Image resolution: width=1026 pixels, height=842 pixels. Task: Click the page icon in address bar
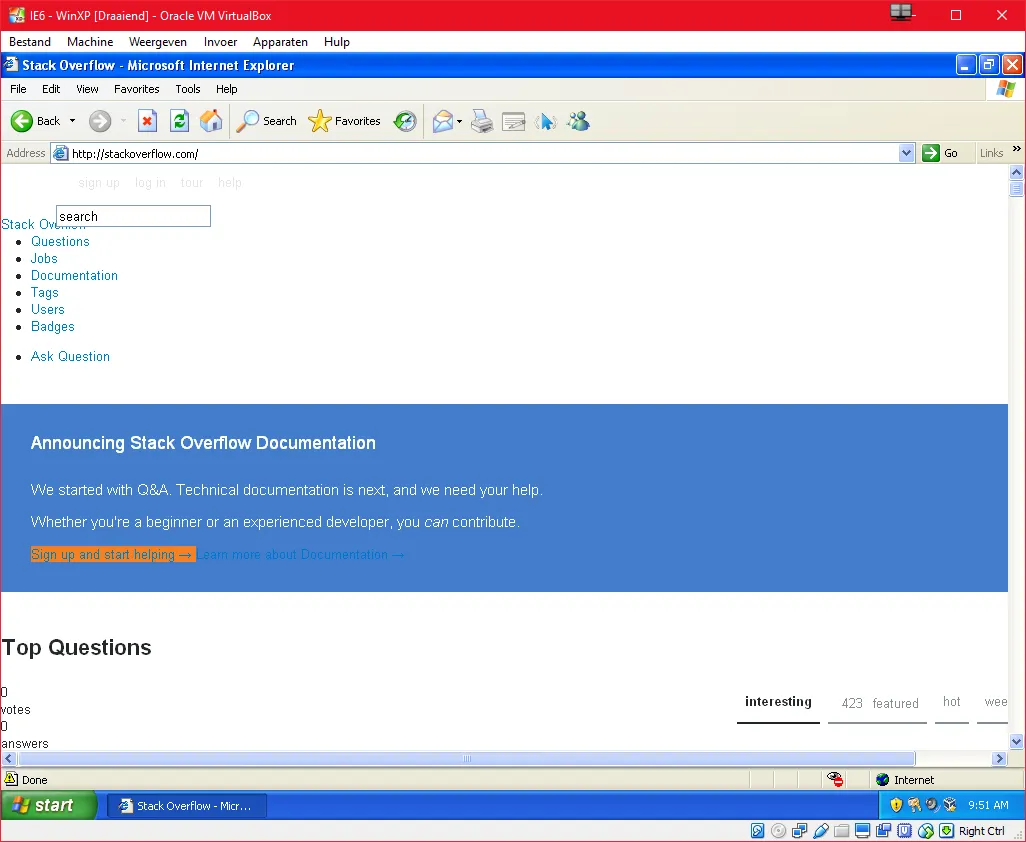click(x=60, y=154)
